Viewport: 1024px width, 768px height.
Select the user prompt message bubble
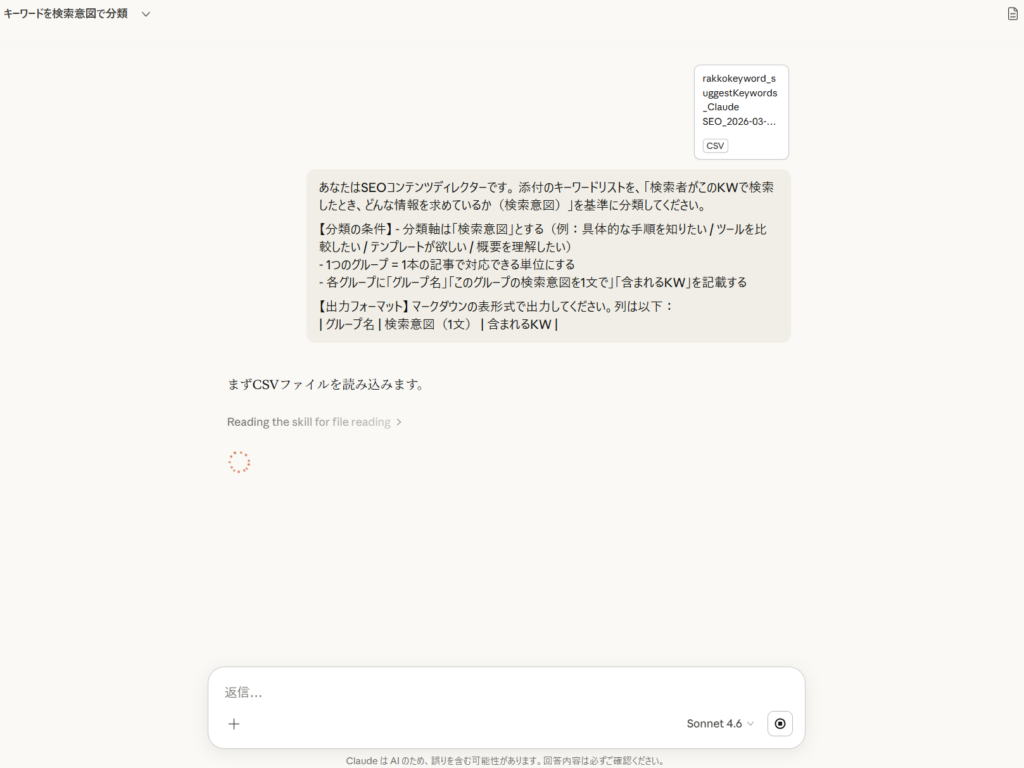tap(547, 255)
